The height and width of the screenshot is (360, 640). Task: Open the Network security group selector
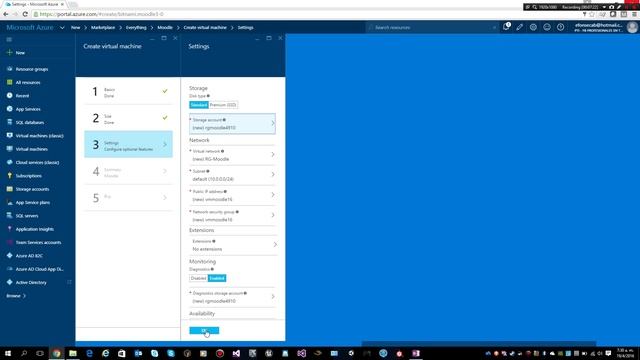pyautogui.click(x=232, y=216)
